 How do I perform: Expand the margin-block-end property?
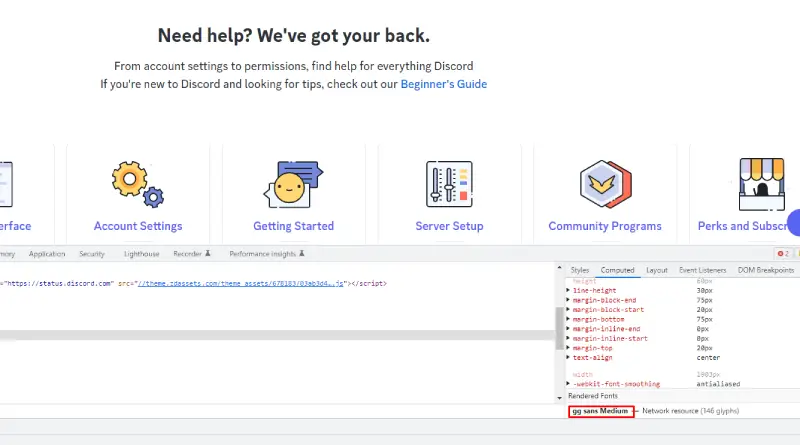(x=568, y=300)
